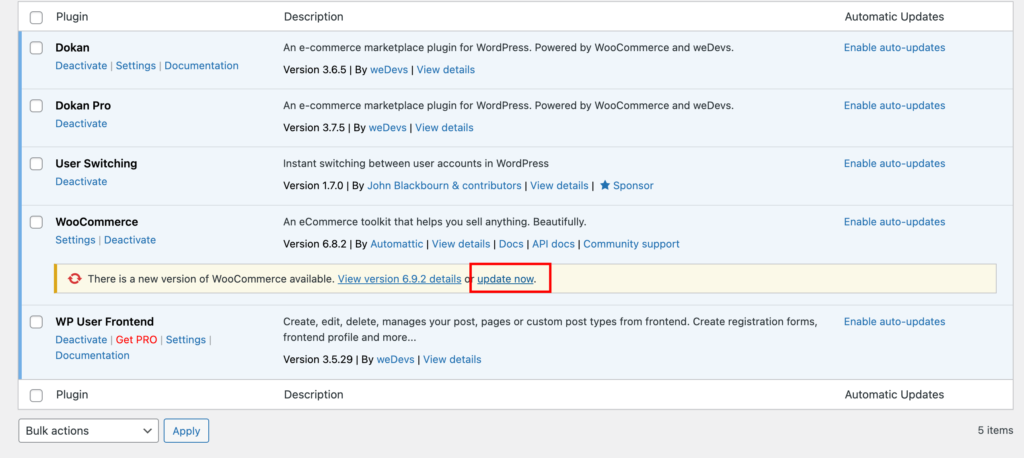Enable auto-updates for WooCommerce
Screen dimensions: 1024x458
[x=894, y=222]
